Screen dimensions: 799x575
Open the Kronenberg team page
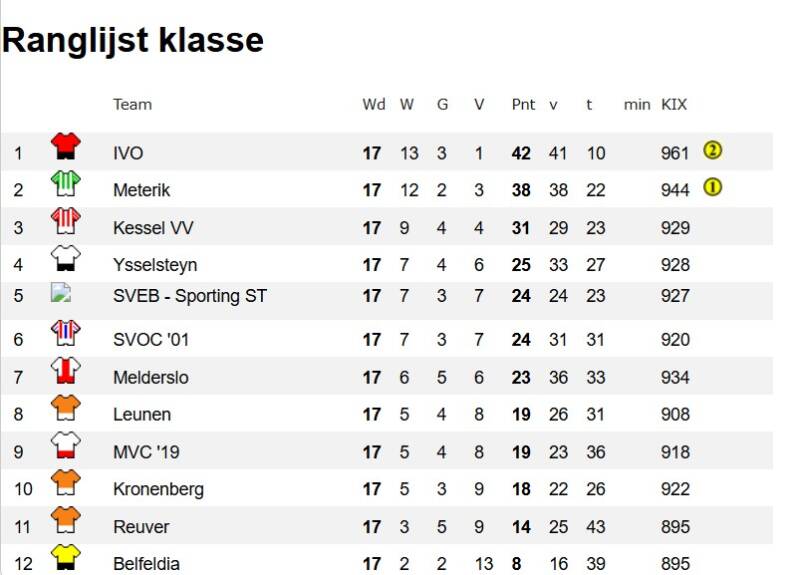(x=158, y=489)
